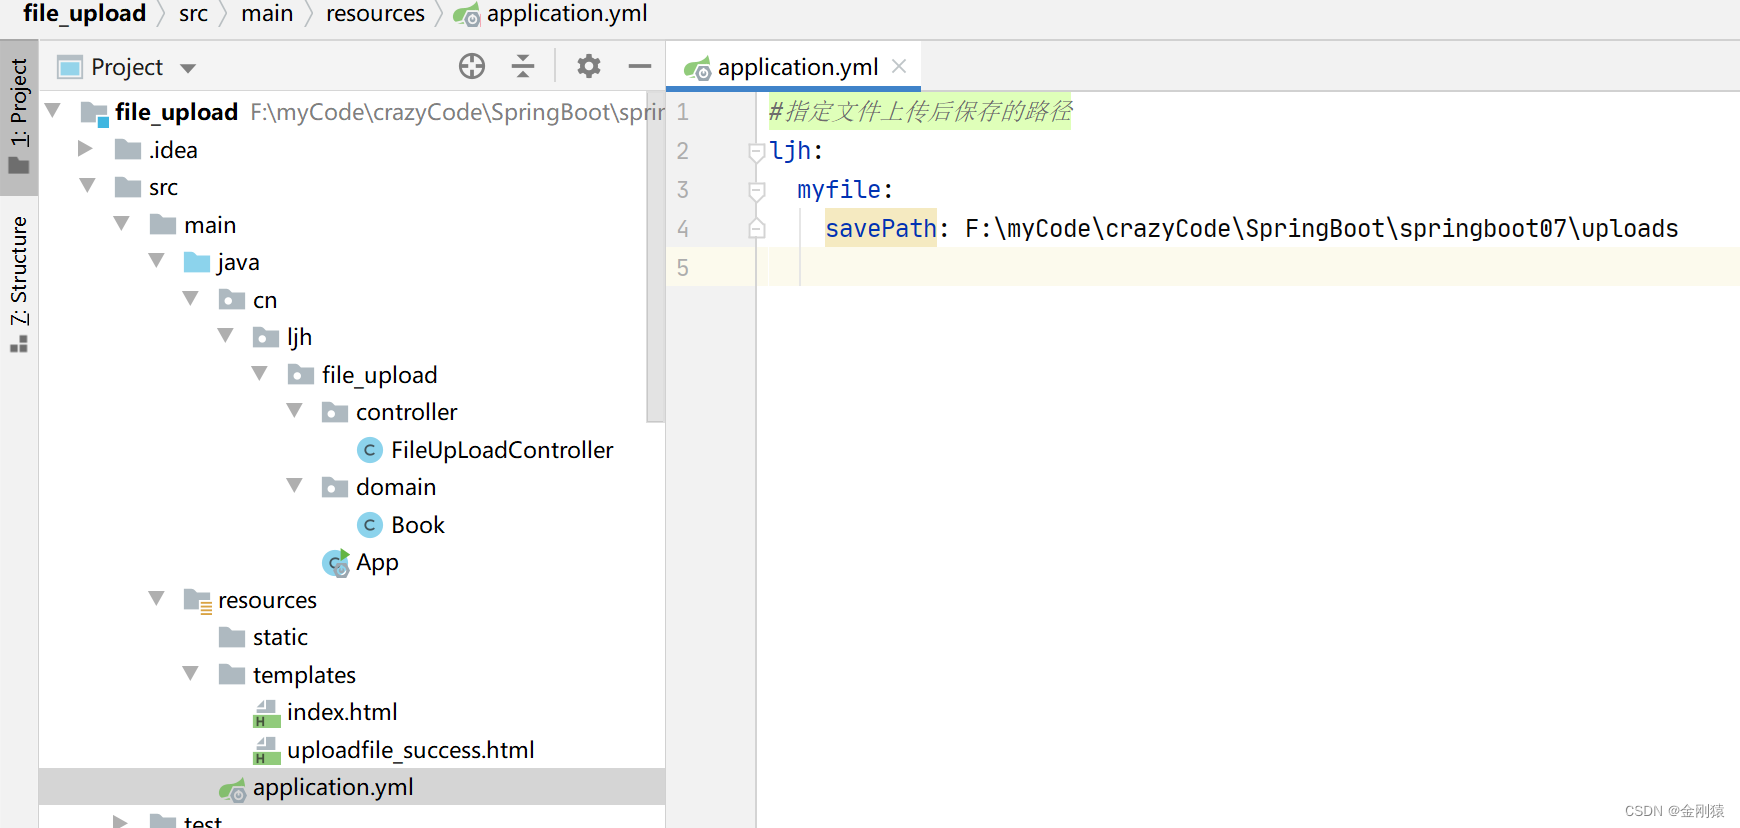1740x828 pixels.
Task: Fold the myfile block in editor gutter
Action: click(757, 190)
